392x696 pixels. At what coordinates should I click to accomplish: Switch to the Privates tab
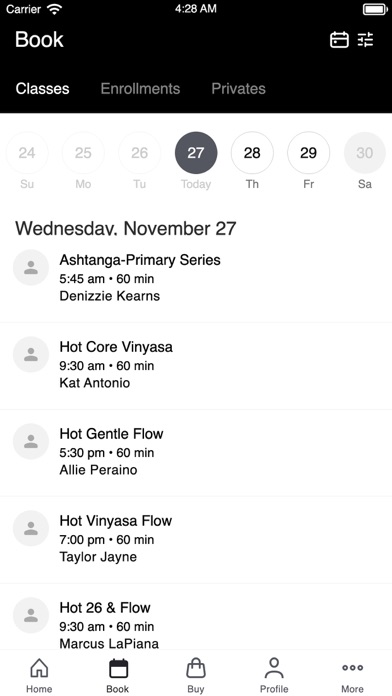[x=238, y=89]
